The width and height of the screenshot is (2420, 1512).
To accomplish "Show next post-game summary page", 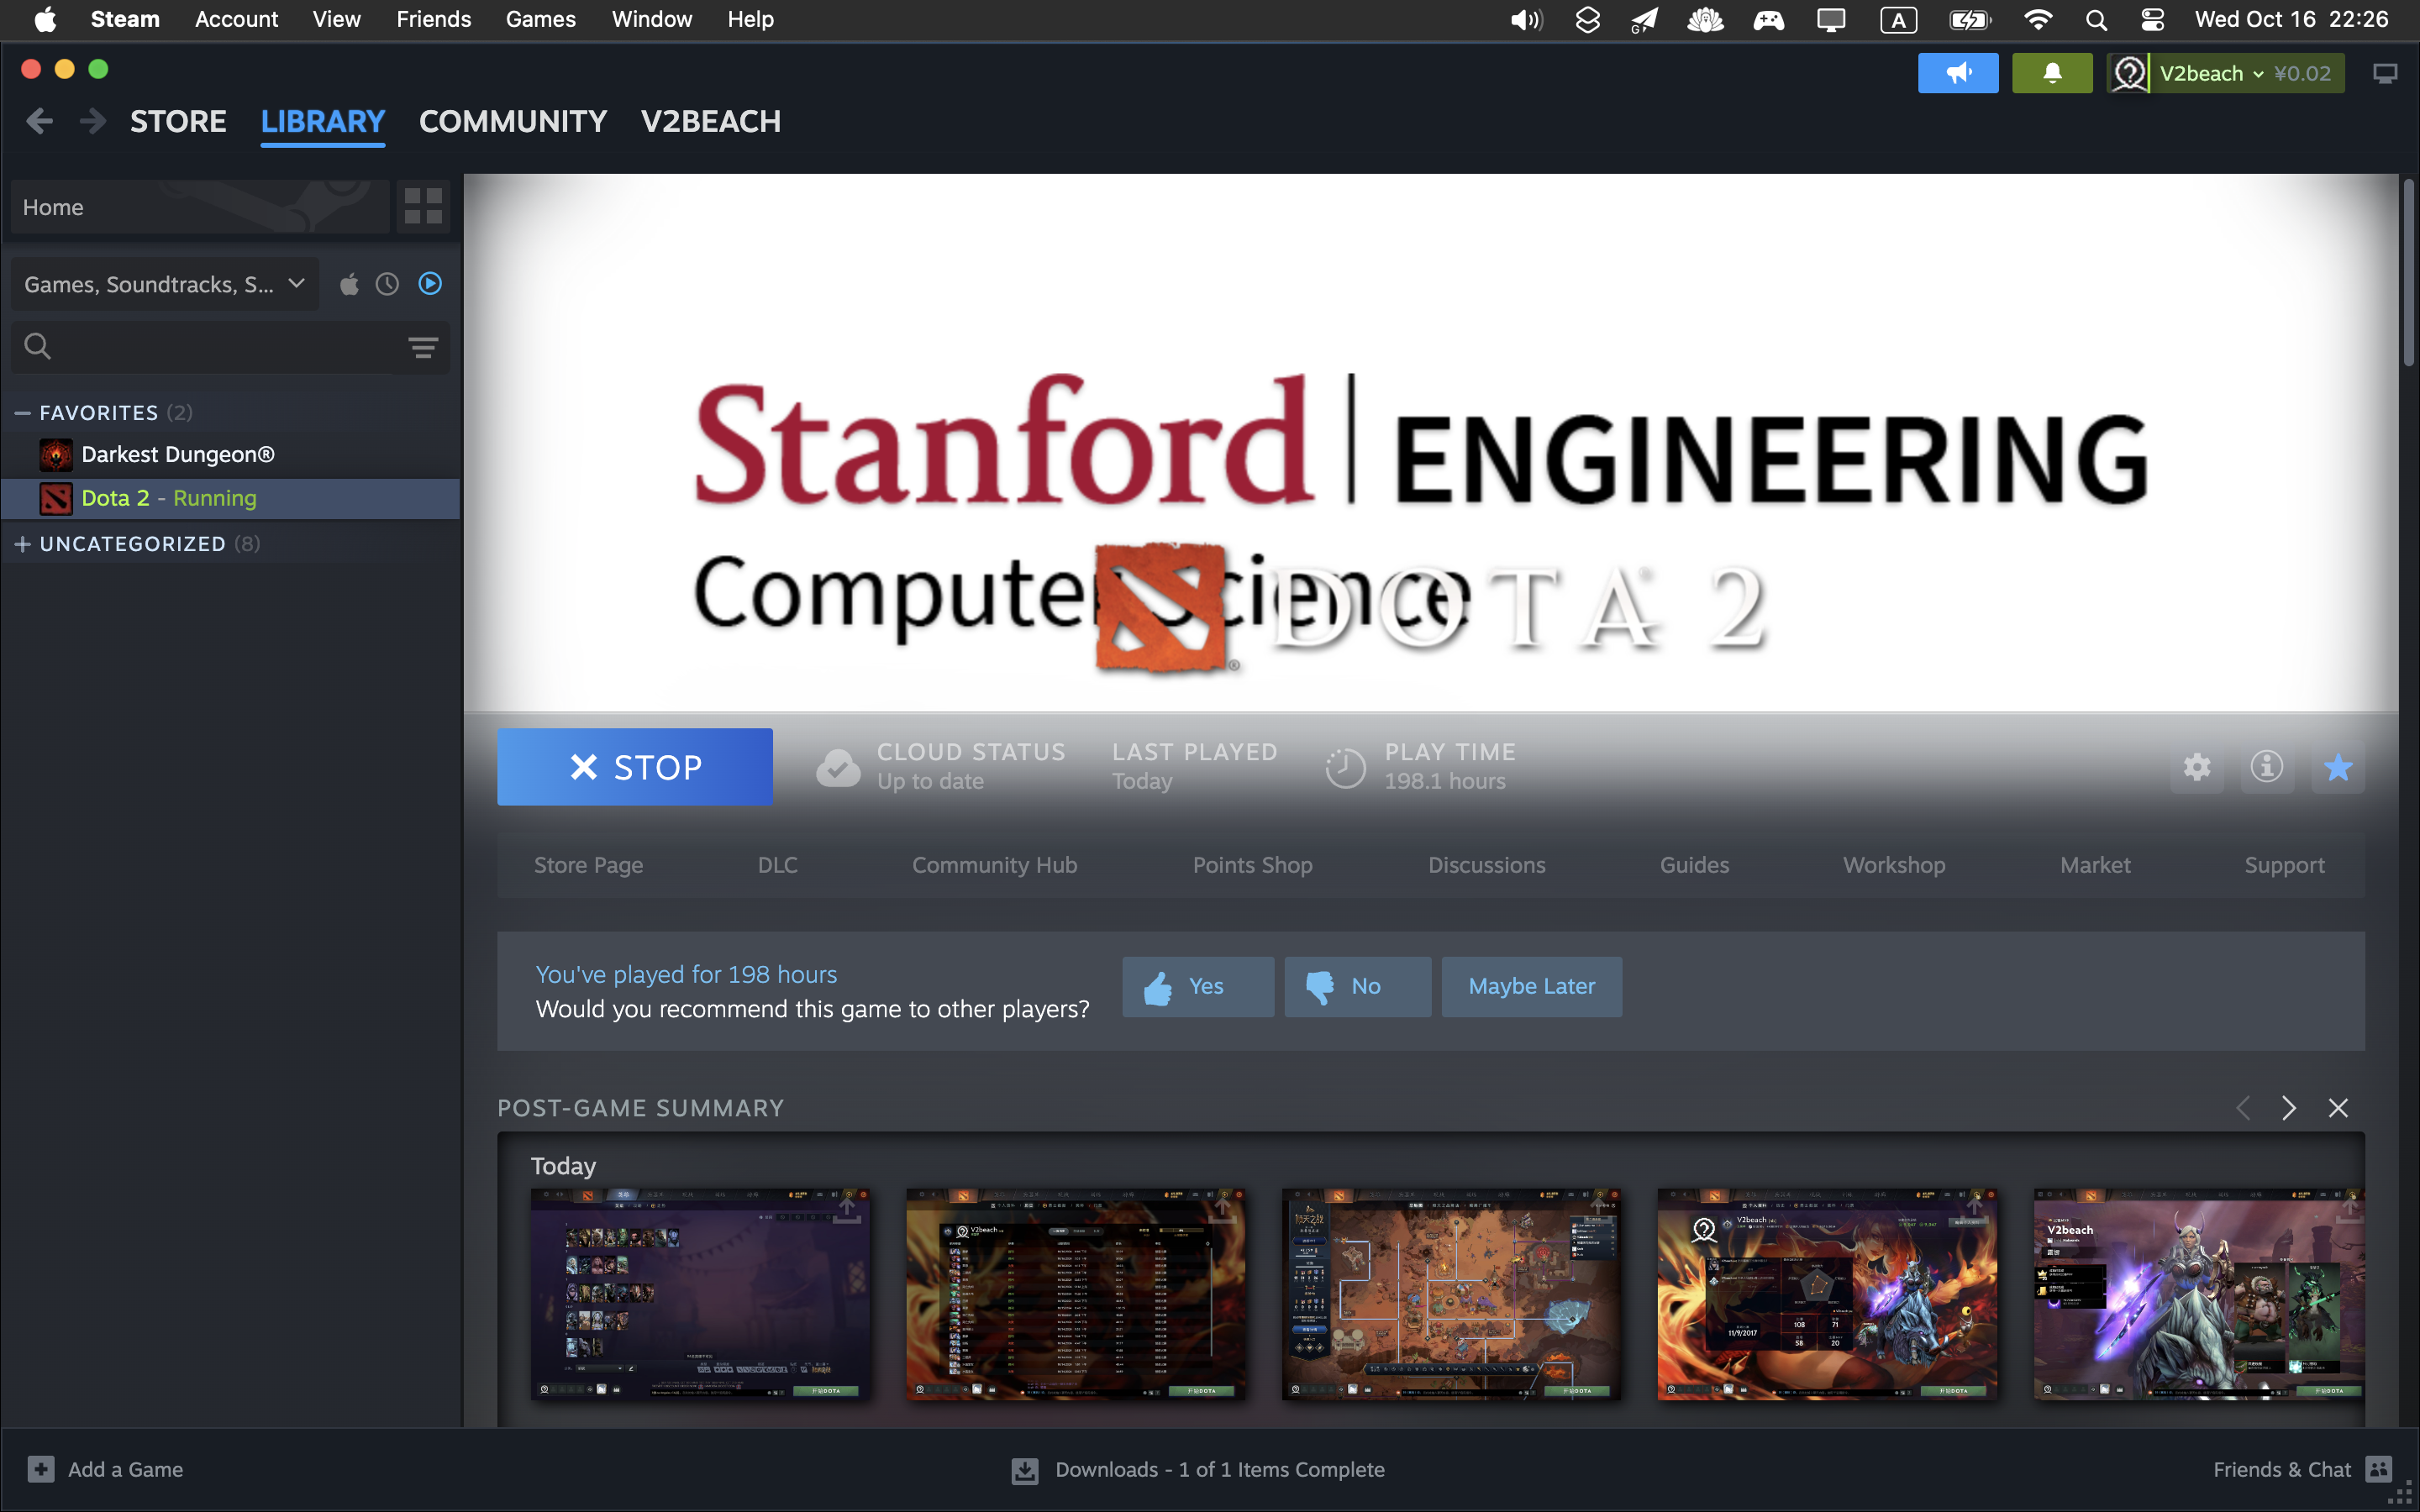I will click(x=2289, y=1108).
